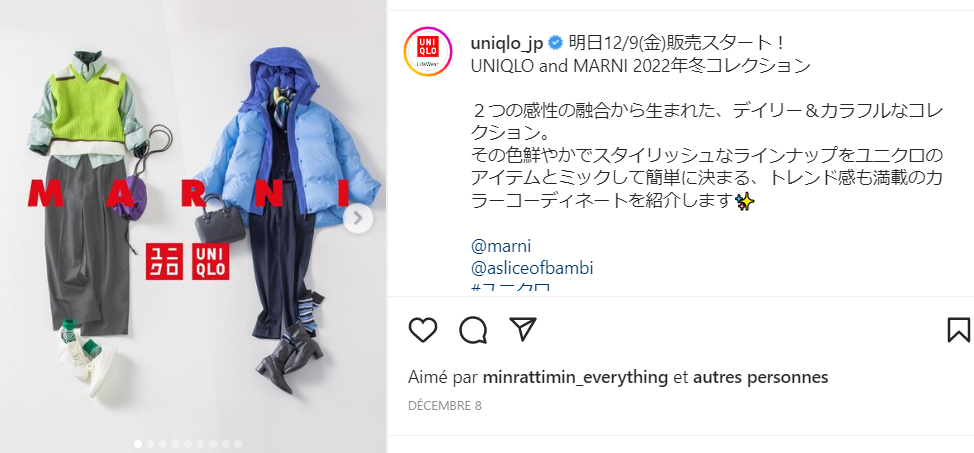Open the uniqlo_jp username link
This screenshot has height=453, width=974.
[507, 43]
